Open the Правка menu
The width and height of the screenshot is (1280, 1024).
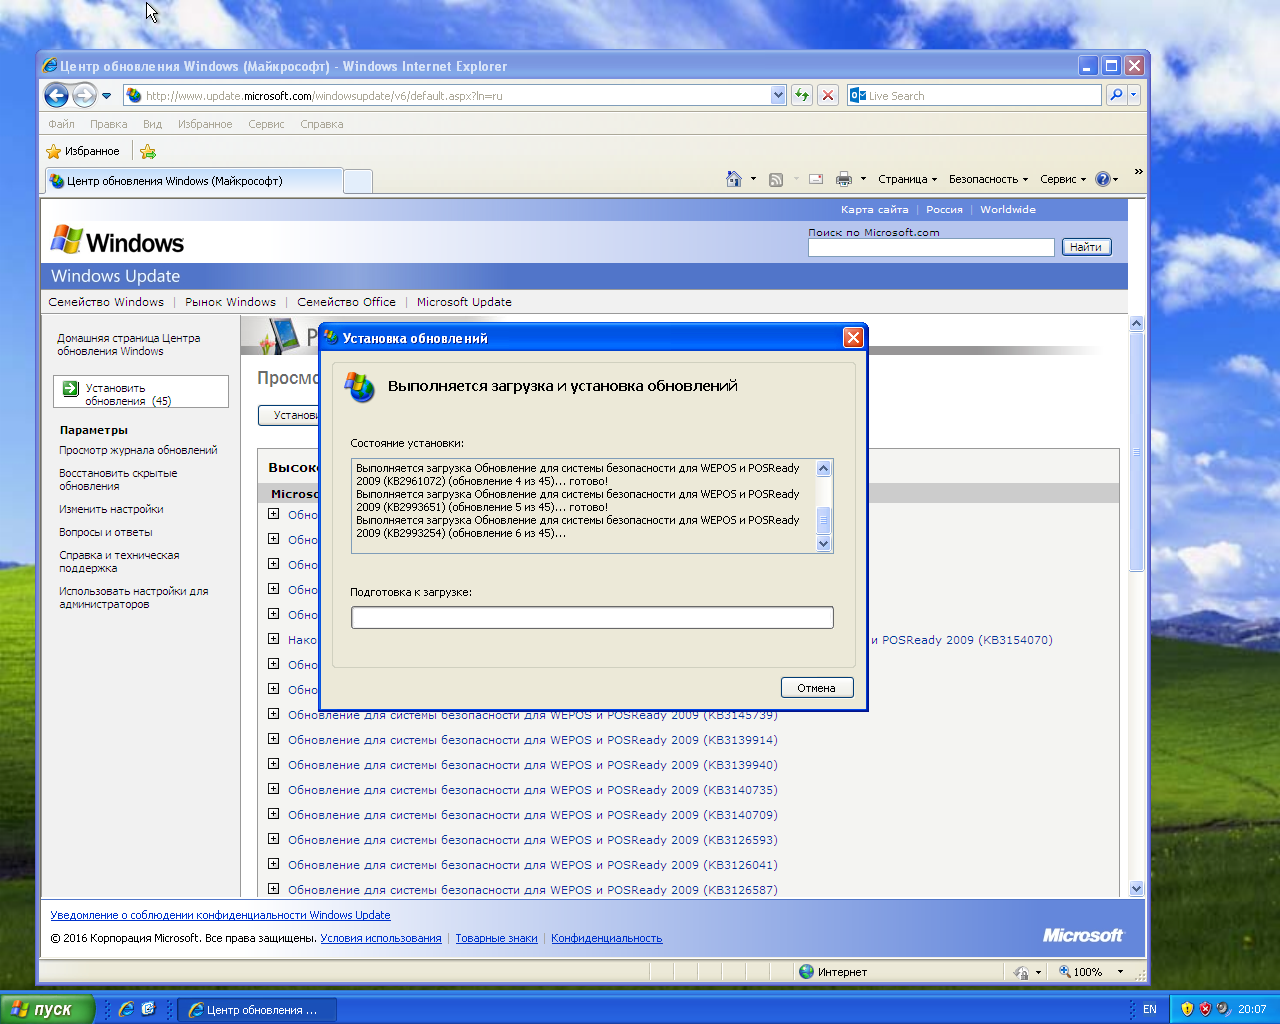108,124
